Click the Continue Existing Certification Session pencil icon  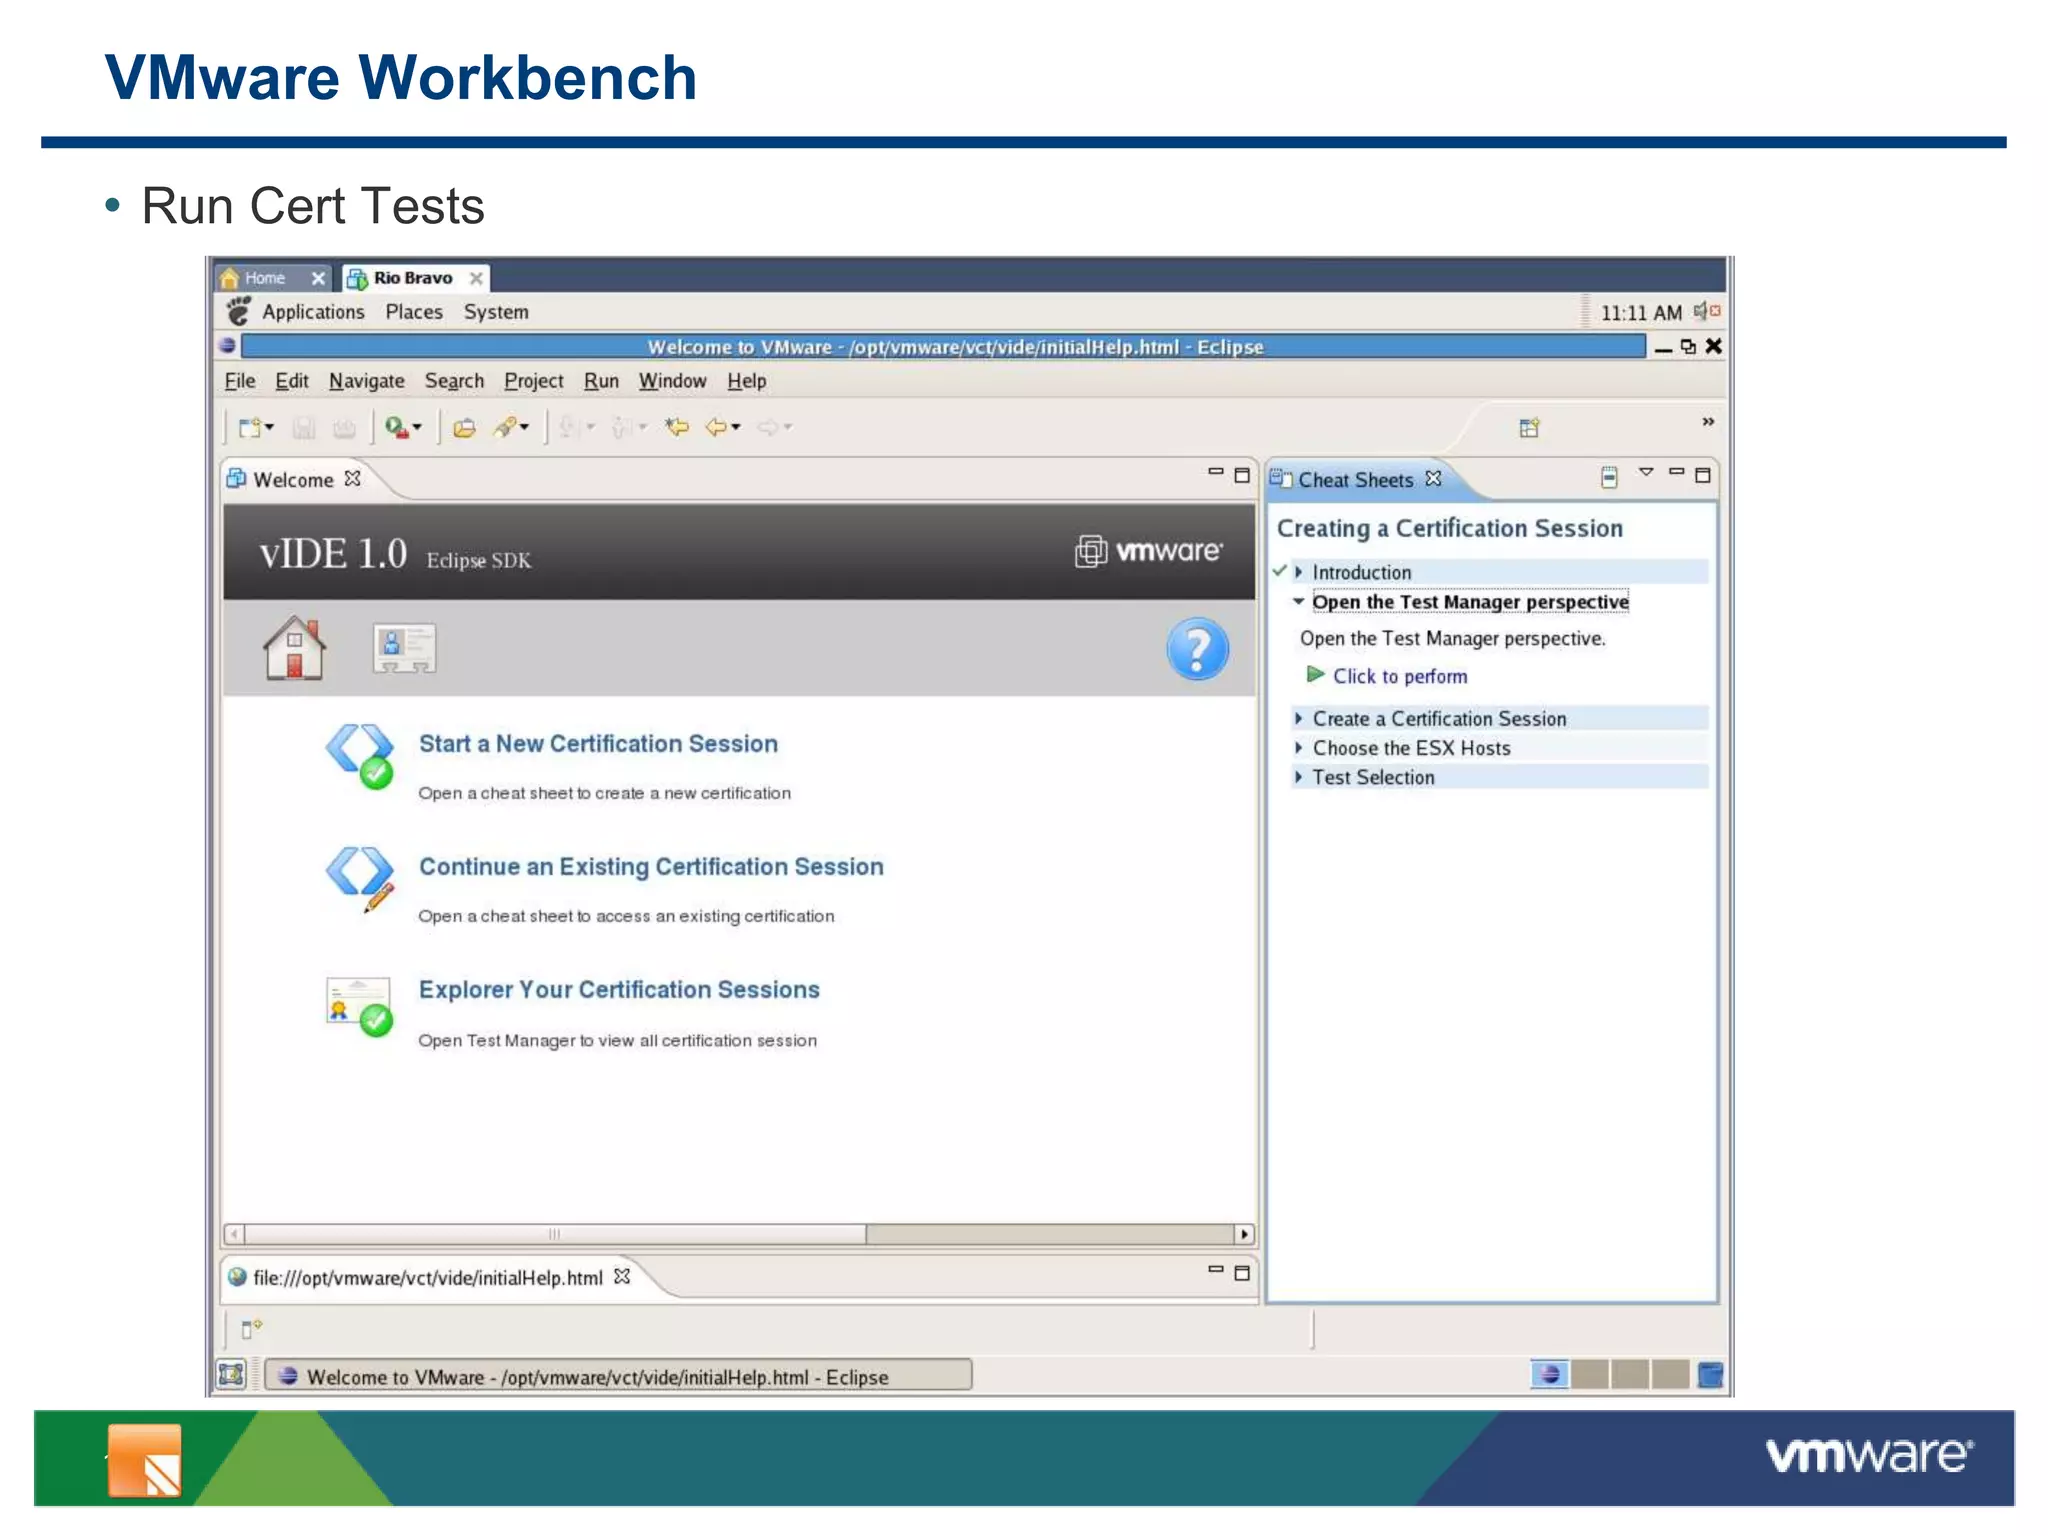tap(360, 878)
